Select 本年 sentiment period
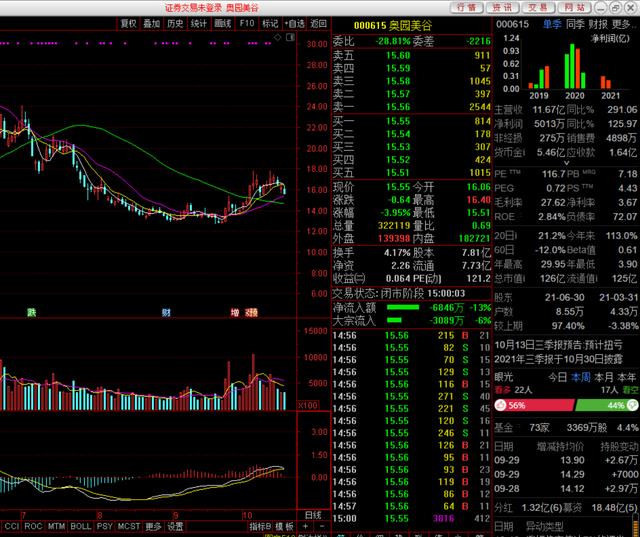The image size is (640, 537). click(x=627, y=377)
